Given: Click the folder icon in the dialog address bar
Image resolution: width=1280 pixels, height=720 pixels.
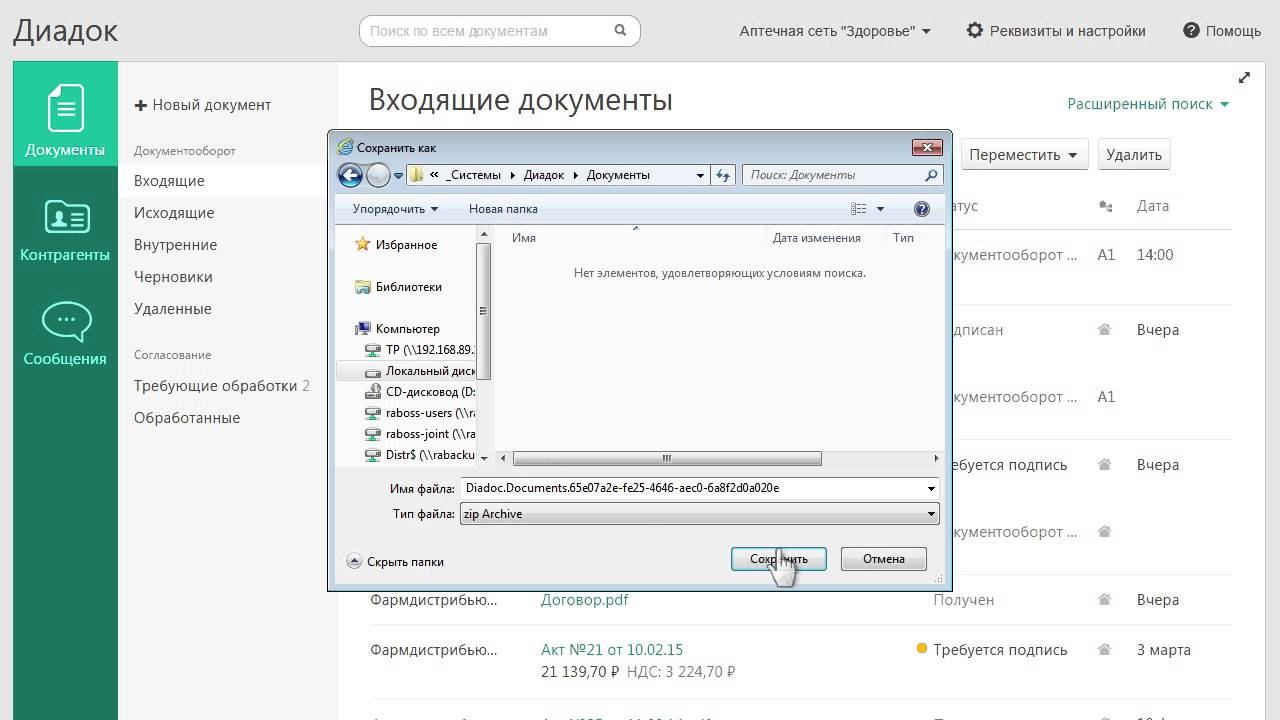Looking at the screenshot, I should pos(417,175).
